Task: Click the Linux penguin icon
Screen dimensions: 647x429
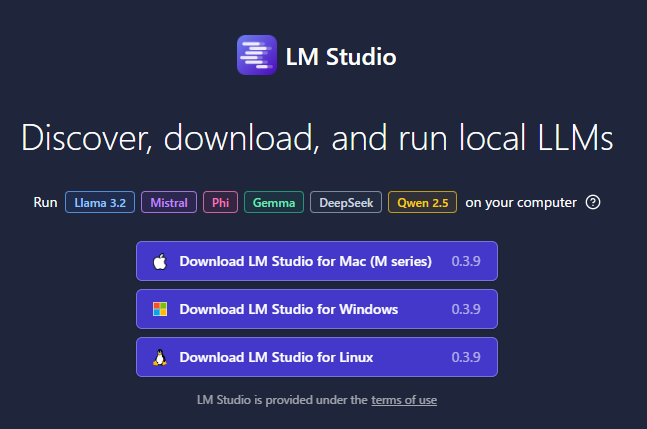Action: pos(160,357)
